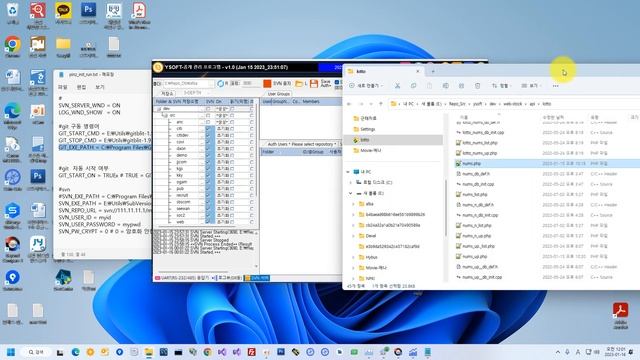Toggle SVN On checkbox for demo row
Image resolution: width=640 pixels, height=360 pixels.
point(208,156)
